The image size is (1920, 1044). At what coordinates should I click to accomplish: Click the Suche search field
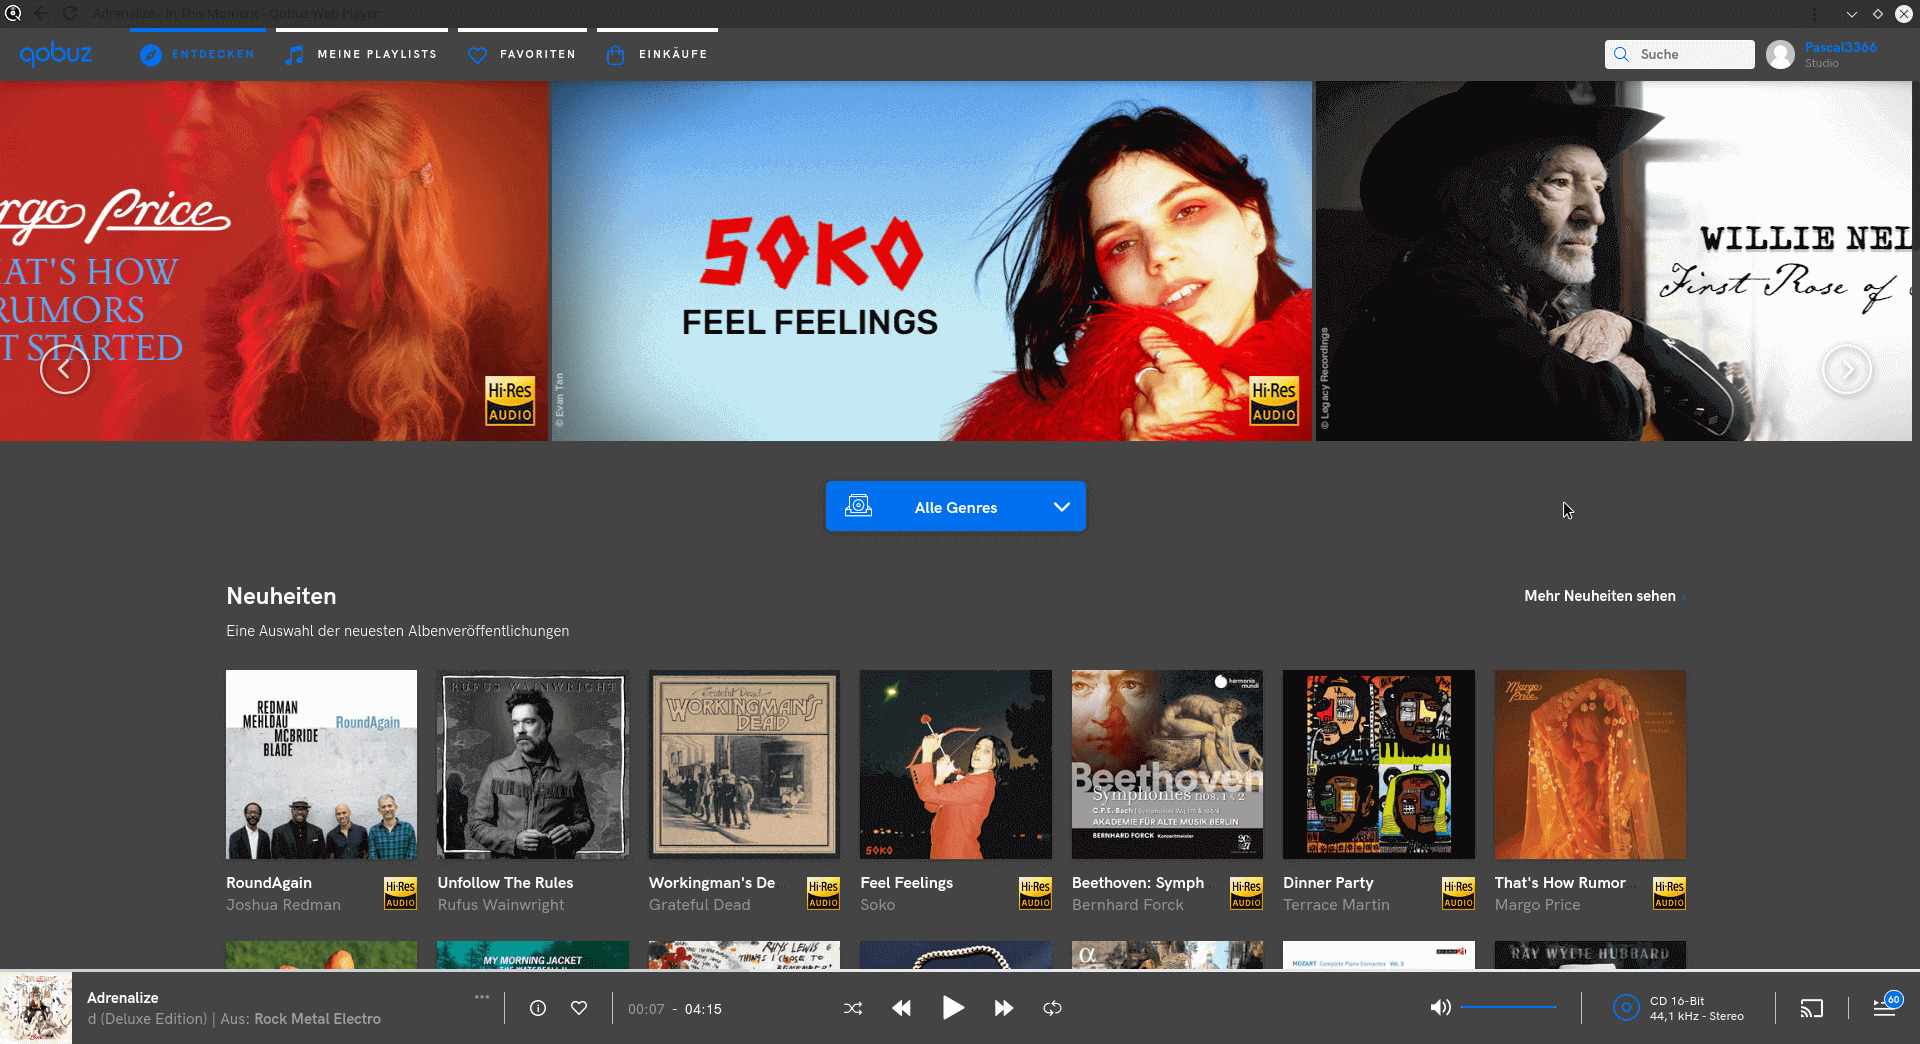(x=1680, y=54)
